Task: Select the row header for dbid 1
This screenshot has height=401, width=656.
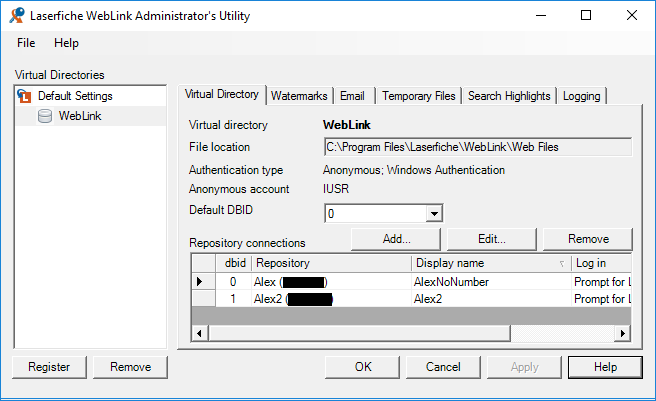Action: click(x=203, y=298)
